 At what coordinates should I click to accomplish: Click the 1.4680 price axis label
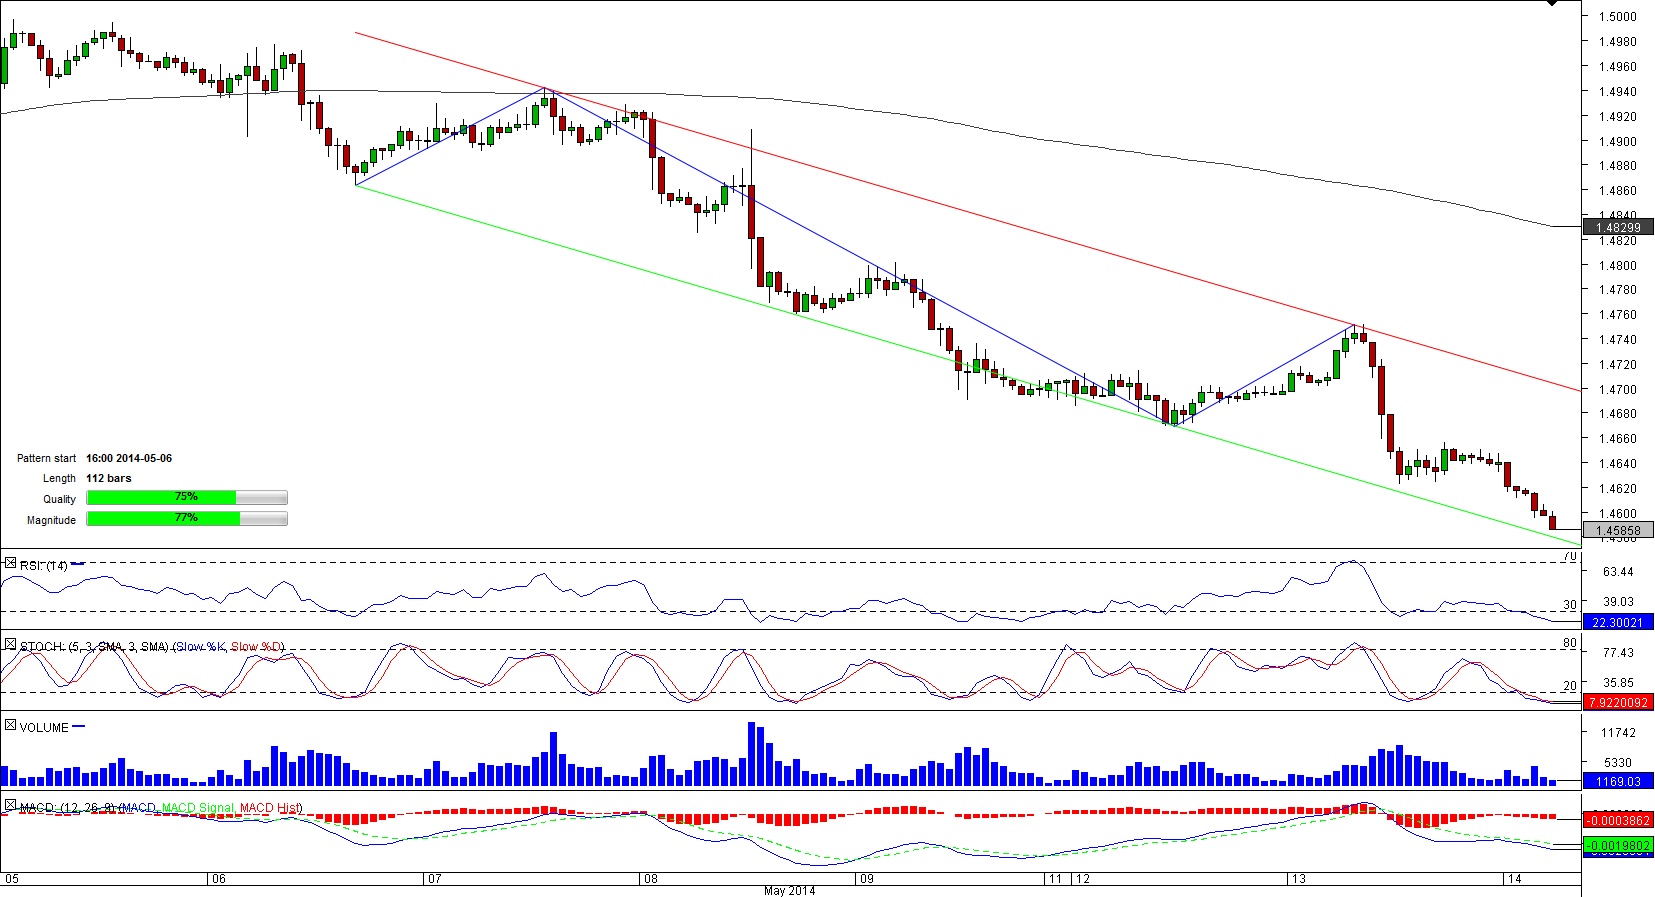[x=1617, y=414]
